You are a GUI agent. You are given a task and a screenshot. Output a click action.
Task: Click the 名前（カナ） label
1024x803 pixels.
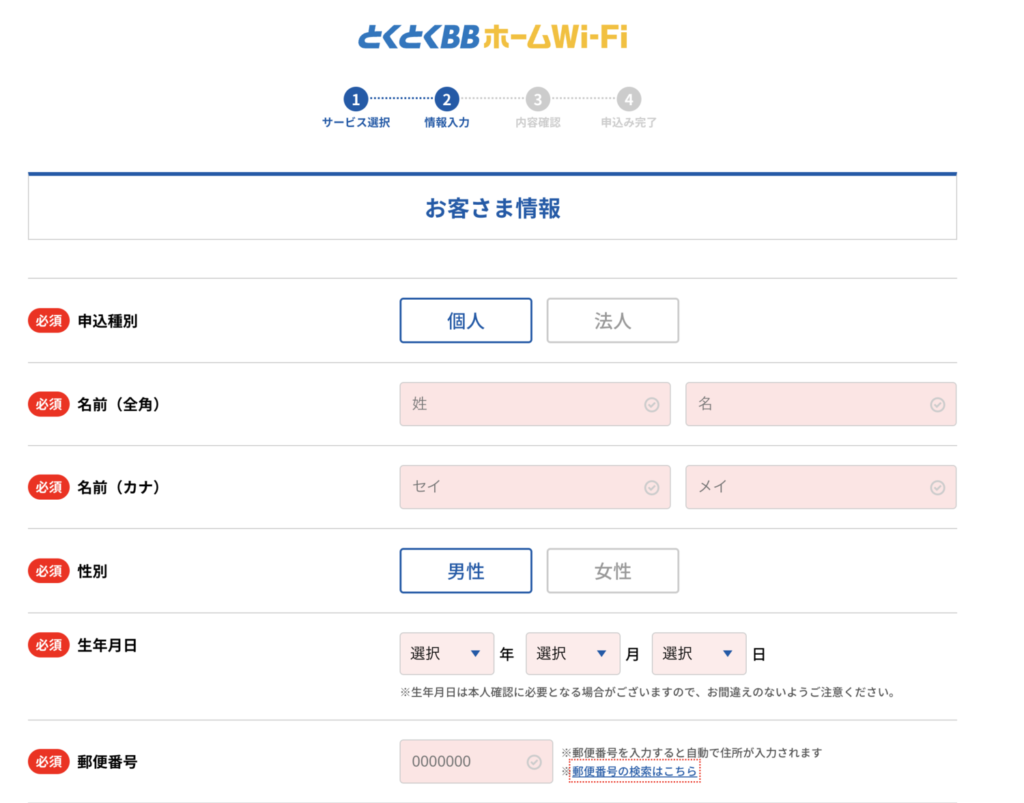119,488
